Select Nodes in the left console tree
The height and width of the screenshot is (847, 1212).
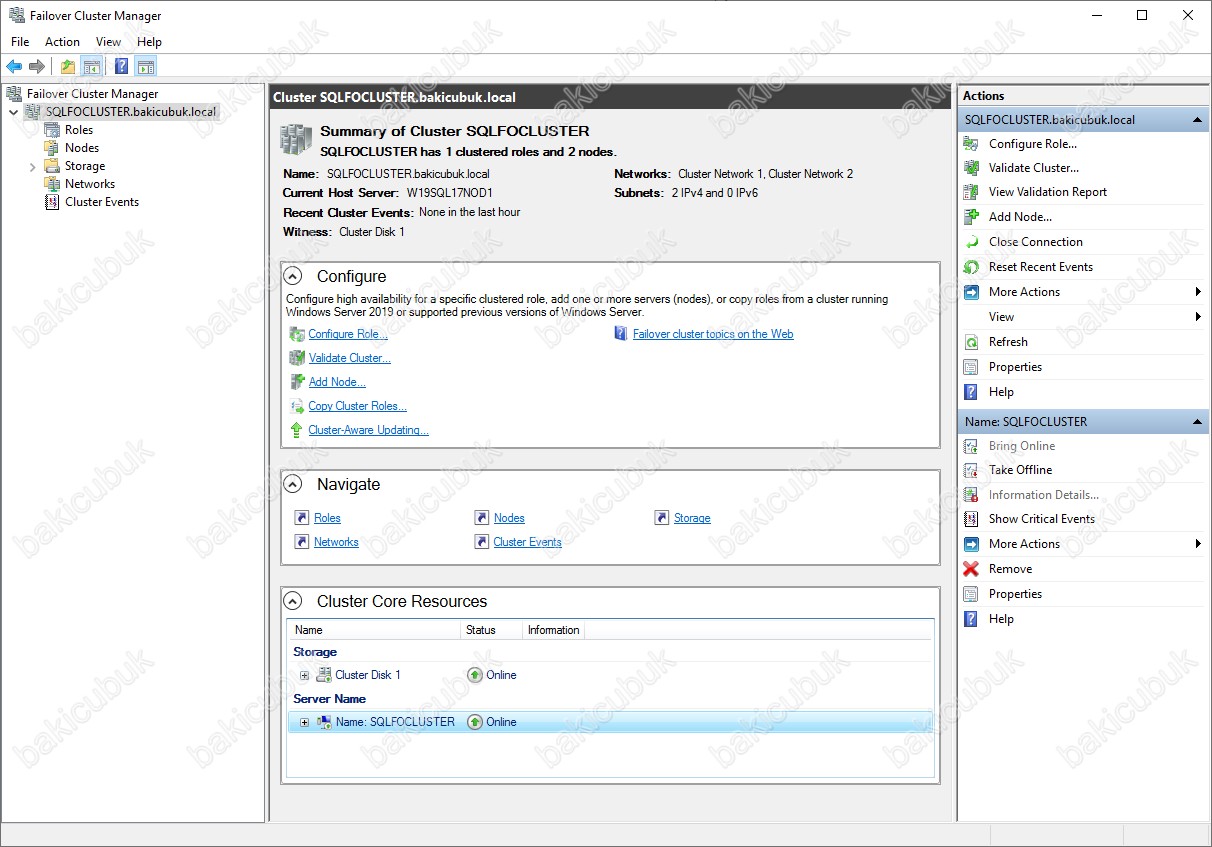pos(82,148)
